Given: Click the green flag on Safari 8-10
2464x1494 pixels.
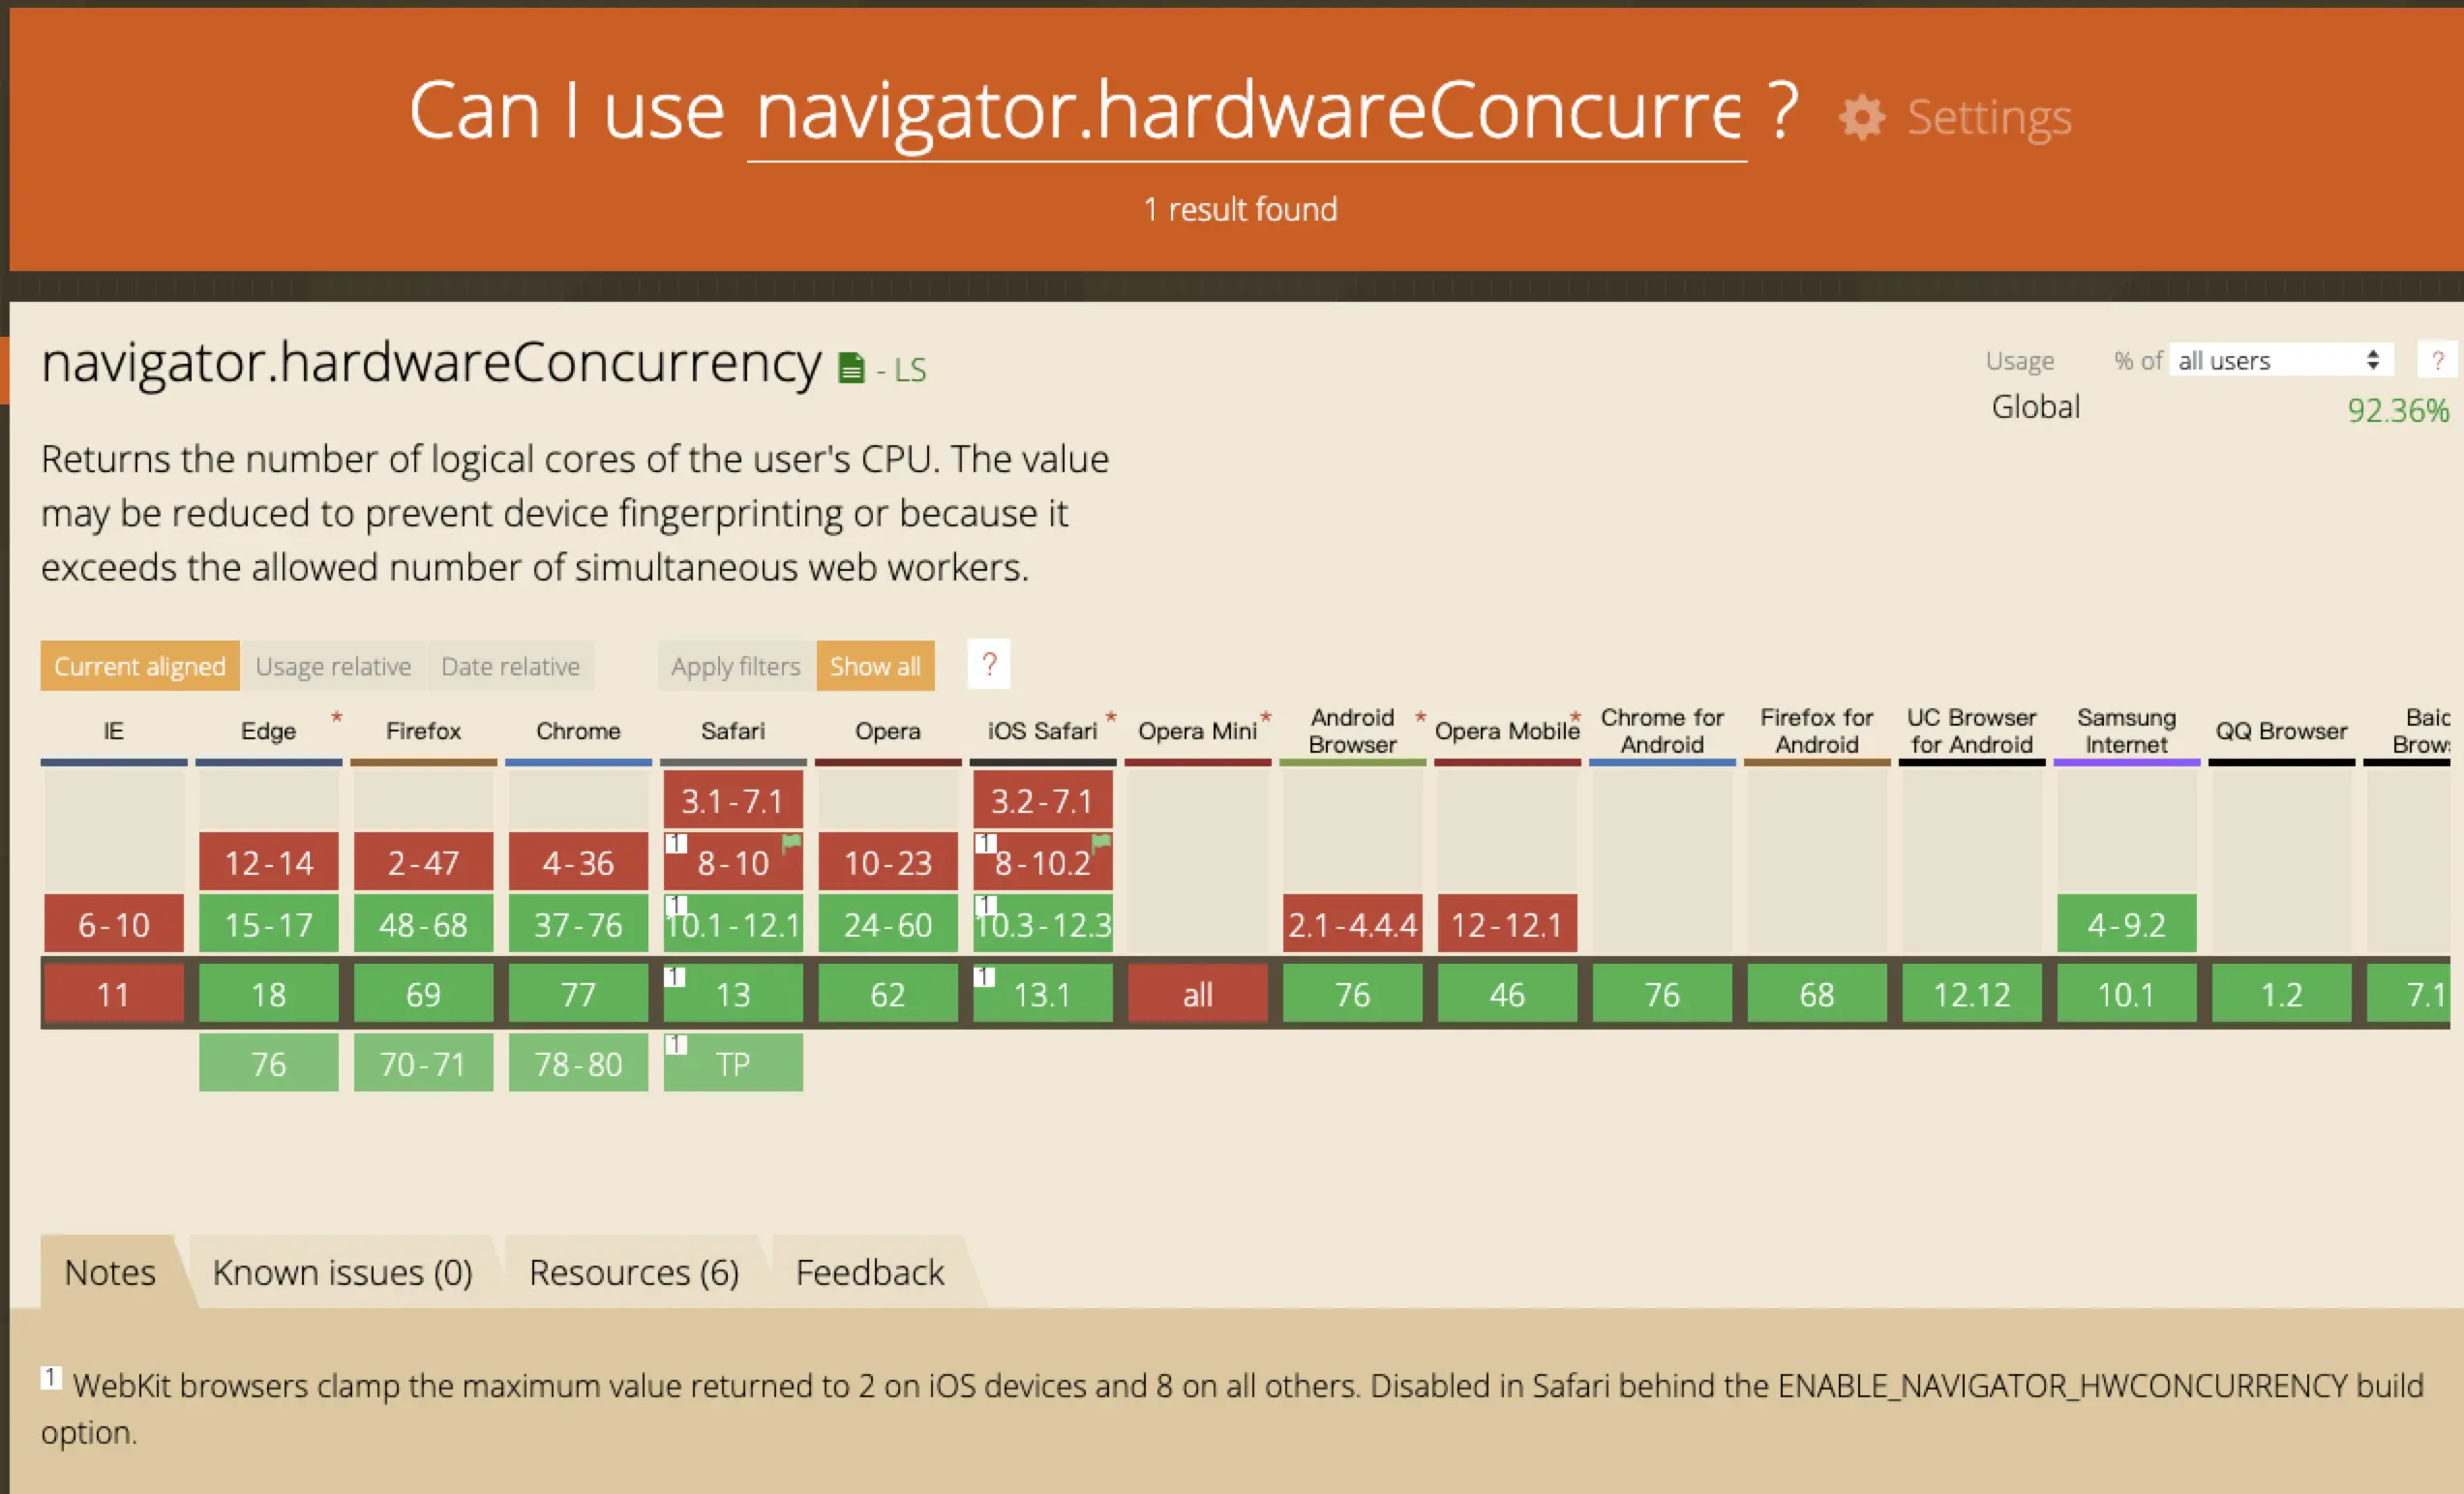Looking at the screenshot, I should (792, 843).
